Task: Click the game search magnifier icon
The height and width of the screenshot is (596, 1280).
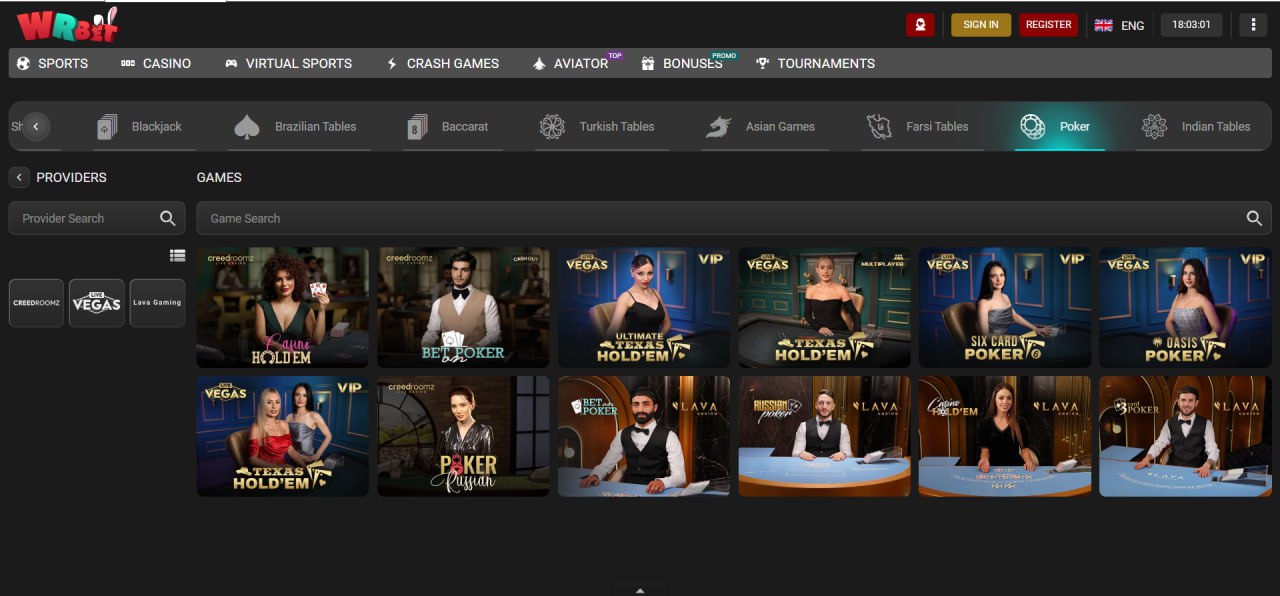Action: coord(1255,218)
